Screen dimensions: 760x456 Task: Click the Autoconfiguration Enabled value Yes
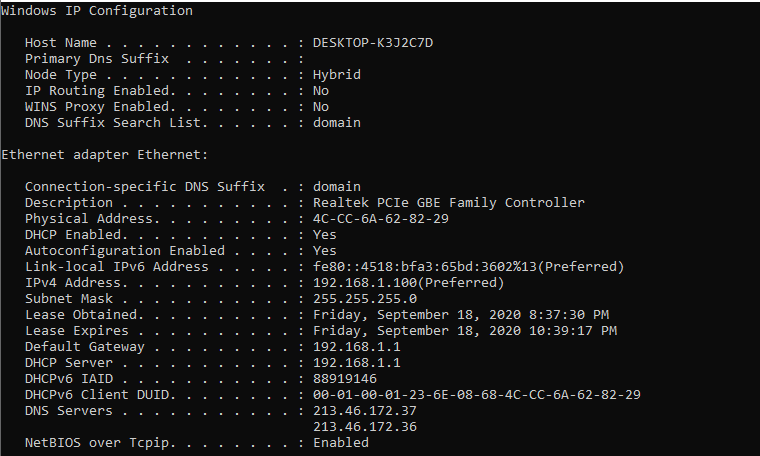point(325,251)
